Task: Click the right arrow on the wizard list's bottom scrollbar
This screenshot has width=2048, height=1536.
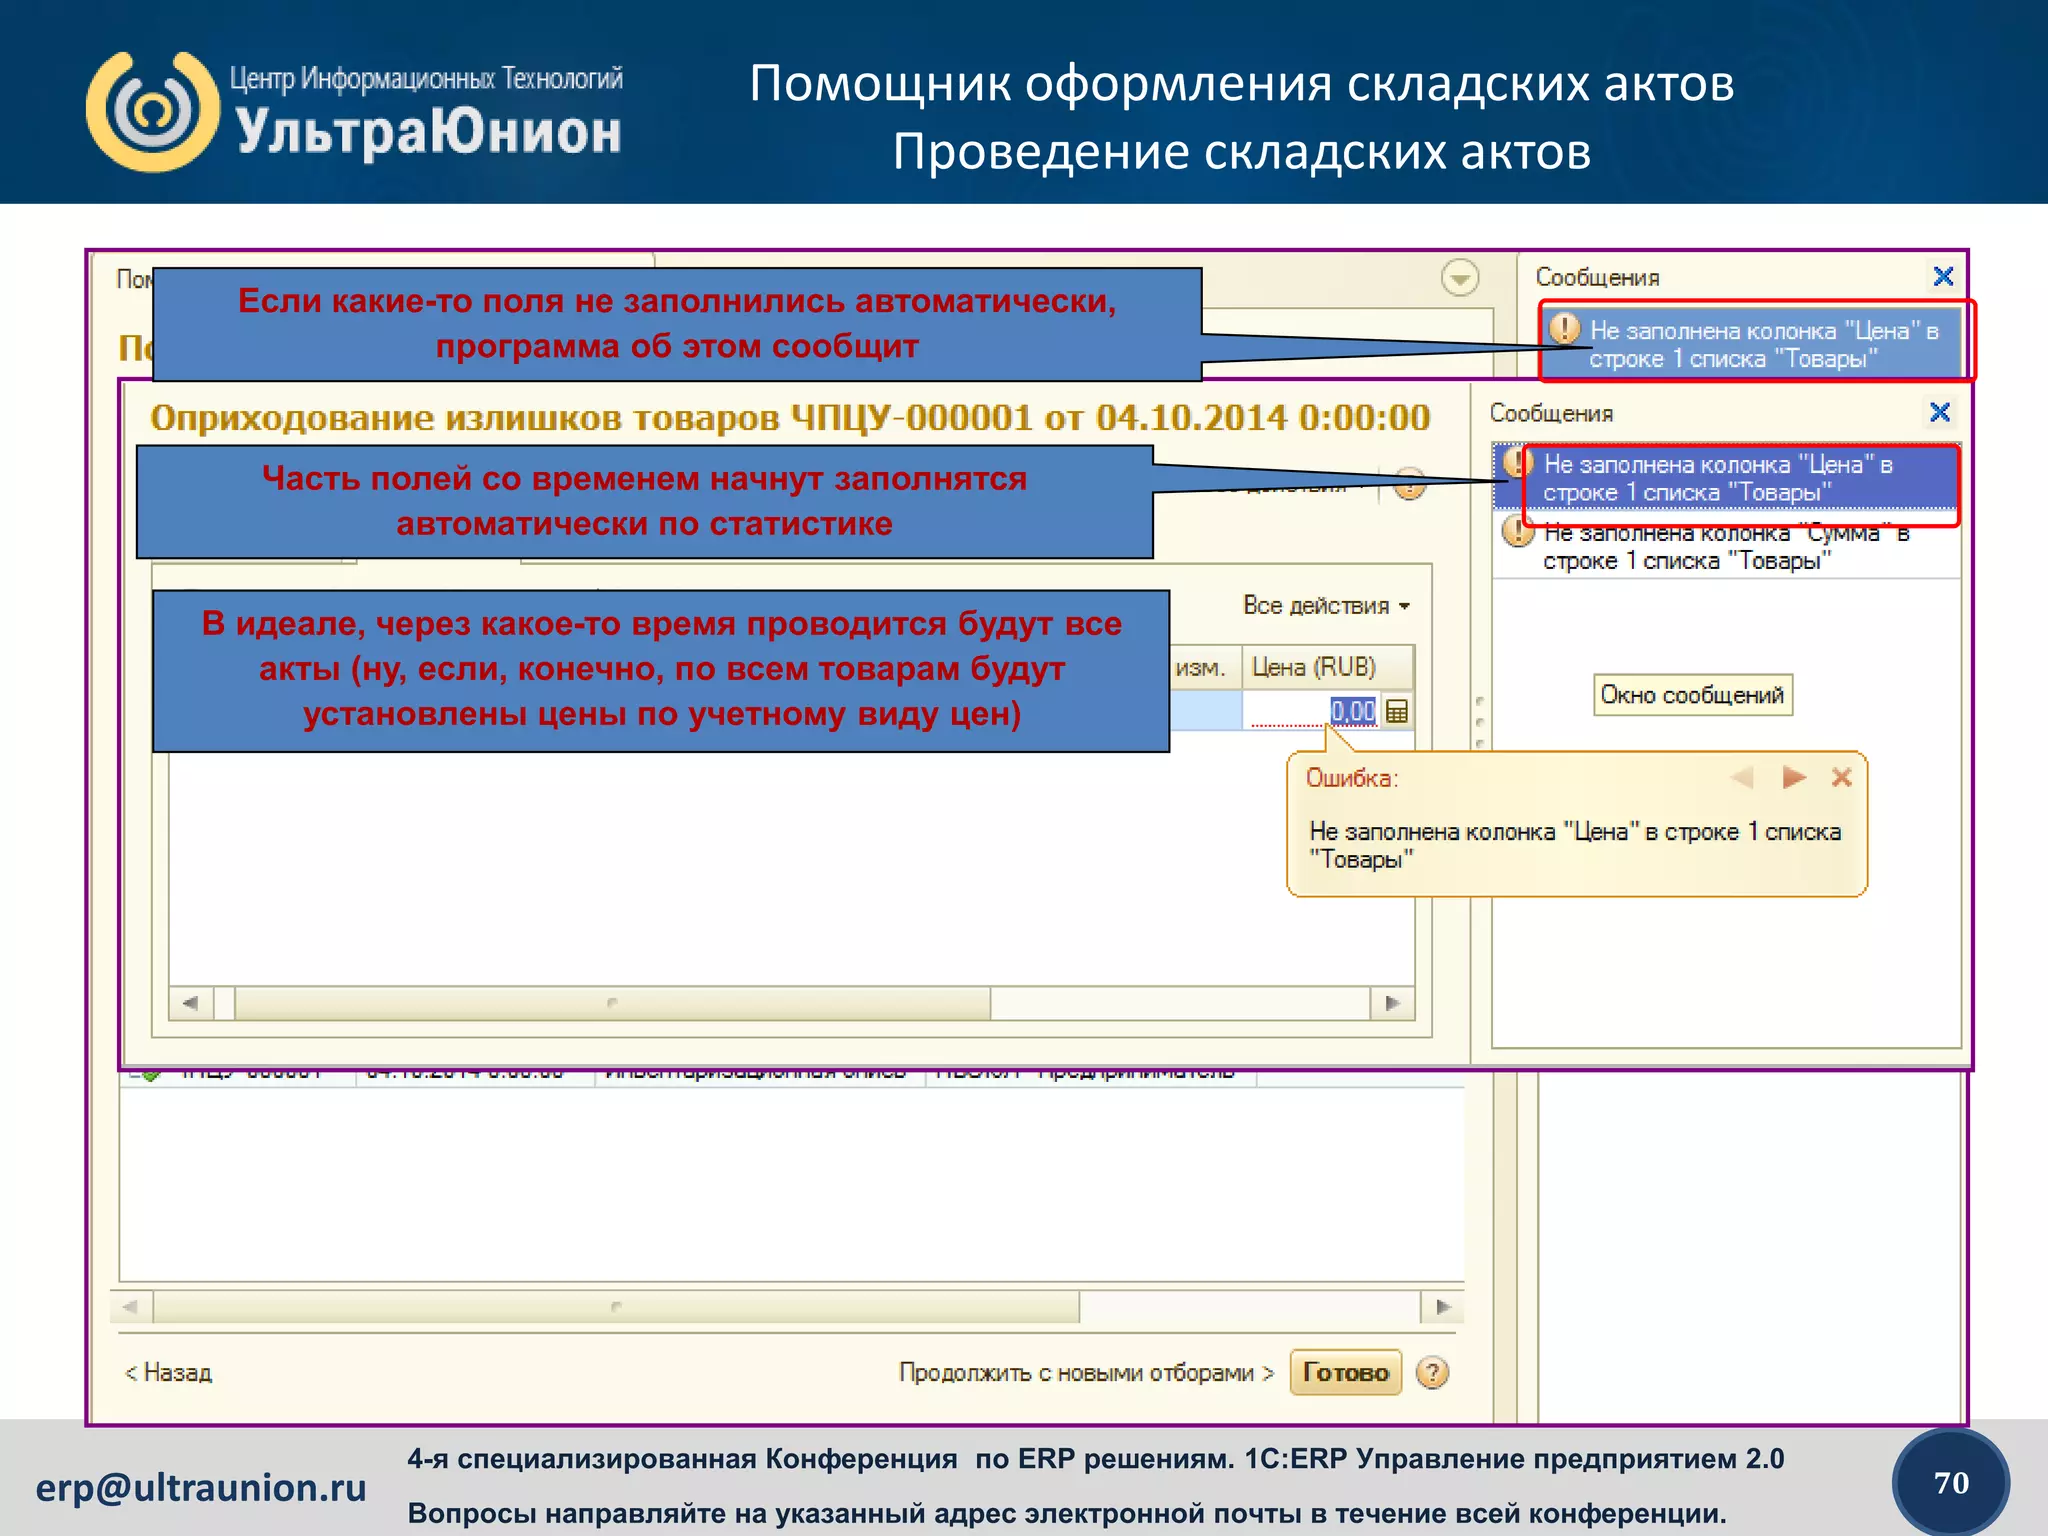Action: coord(1442,1306)
